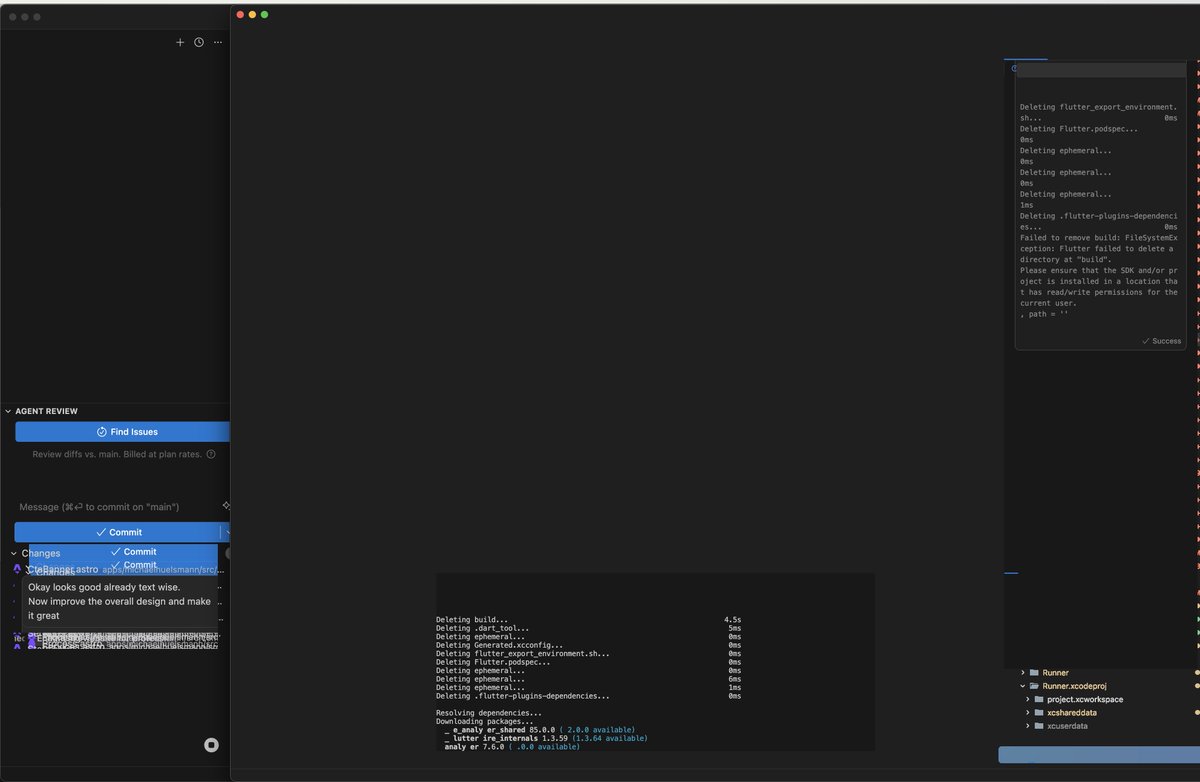This screenshot has height=782, width=1200.
Task: Open the ellipsis options menu in the sidebar
Action: [217, 42]
